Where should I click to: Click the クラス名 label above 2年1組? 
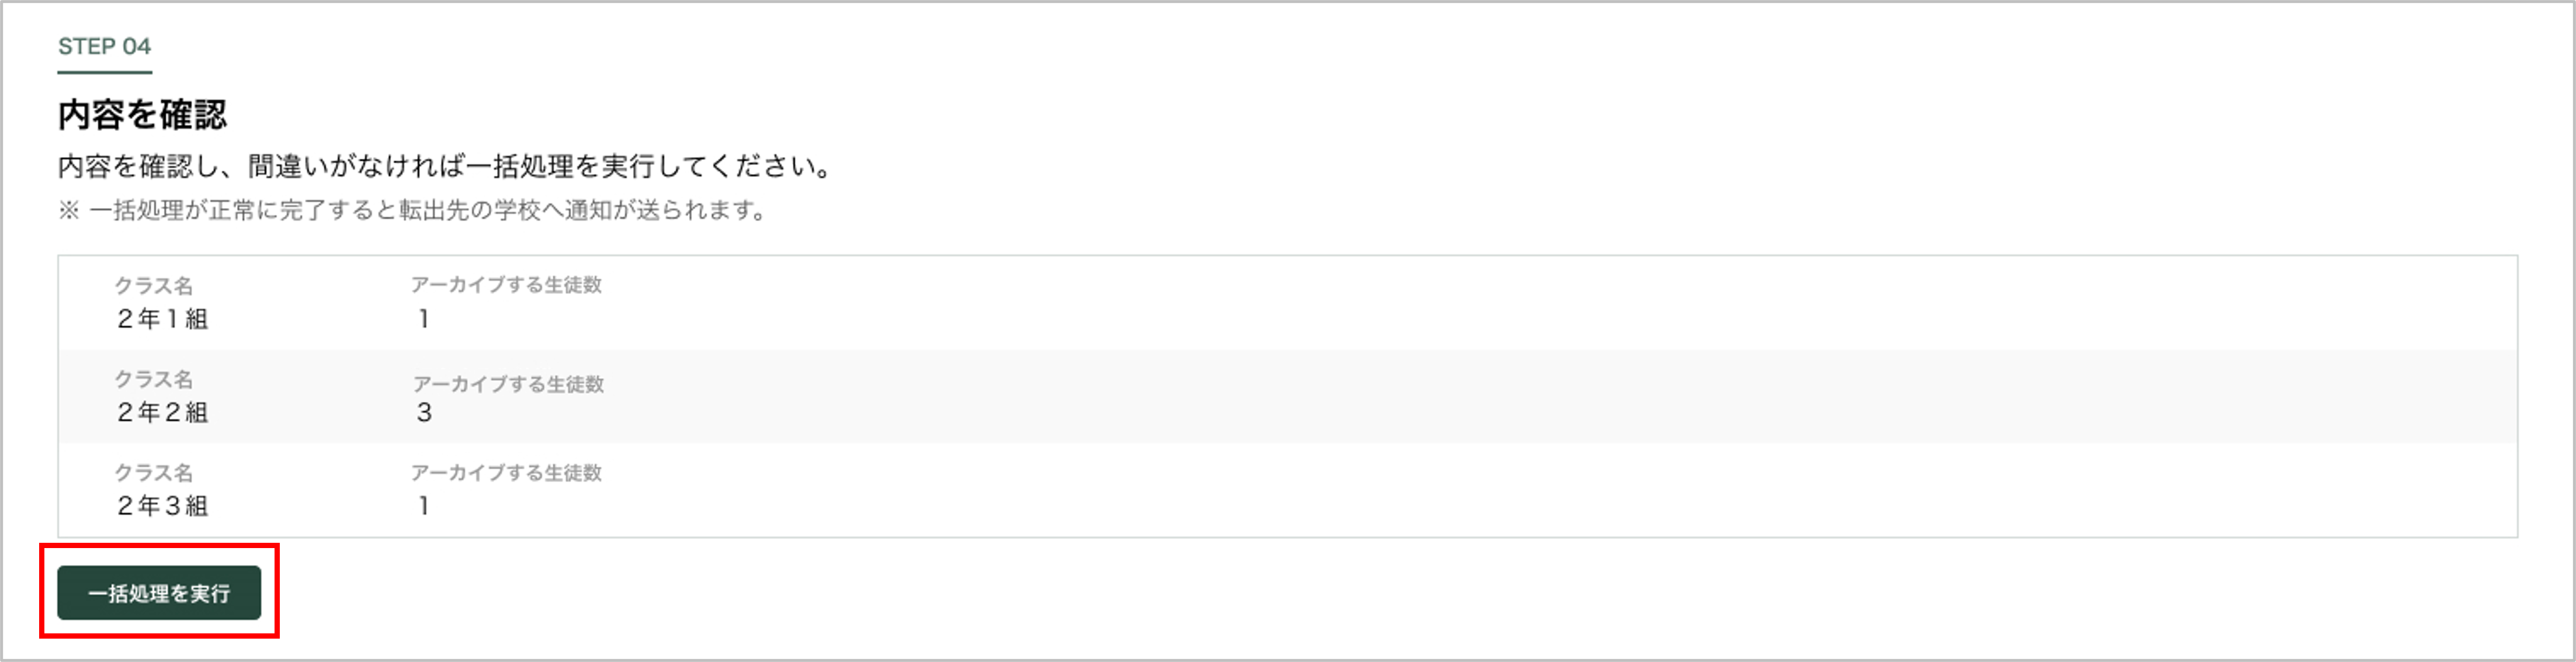tap(153, 286)
